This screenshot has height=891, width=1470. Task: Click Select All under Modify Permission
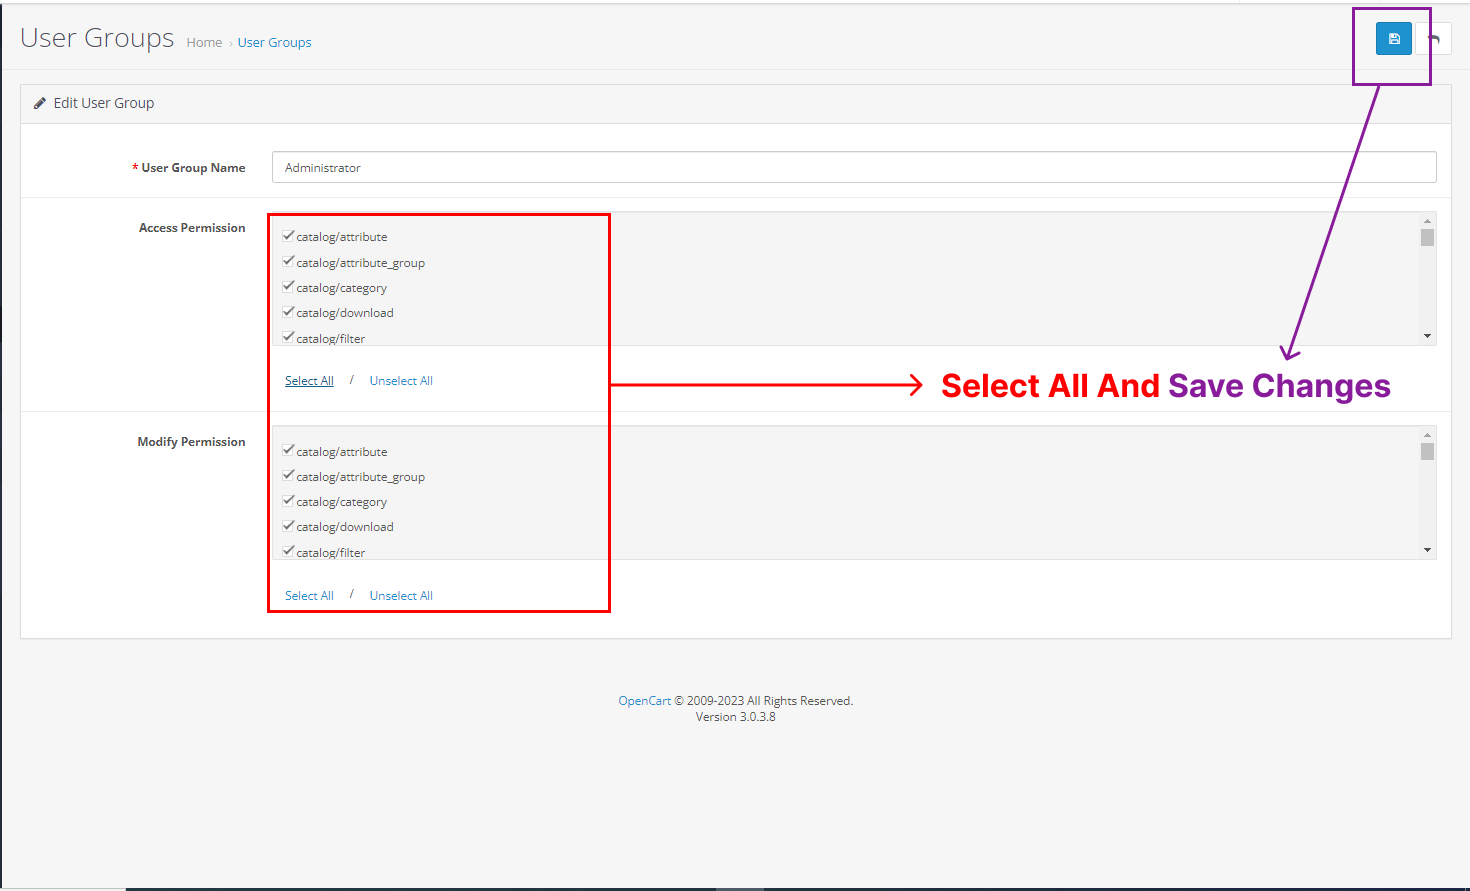pyautogui.click(x=309, y=594)
